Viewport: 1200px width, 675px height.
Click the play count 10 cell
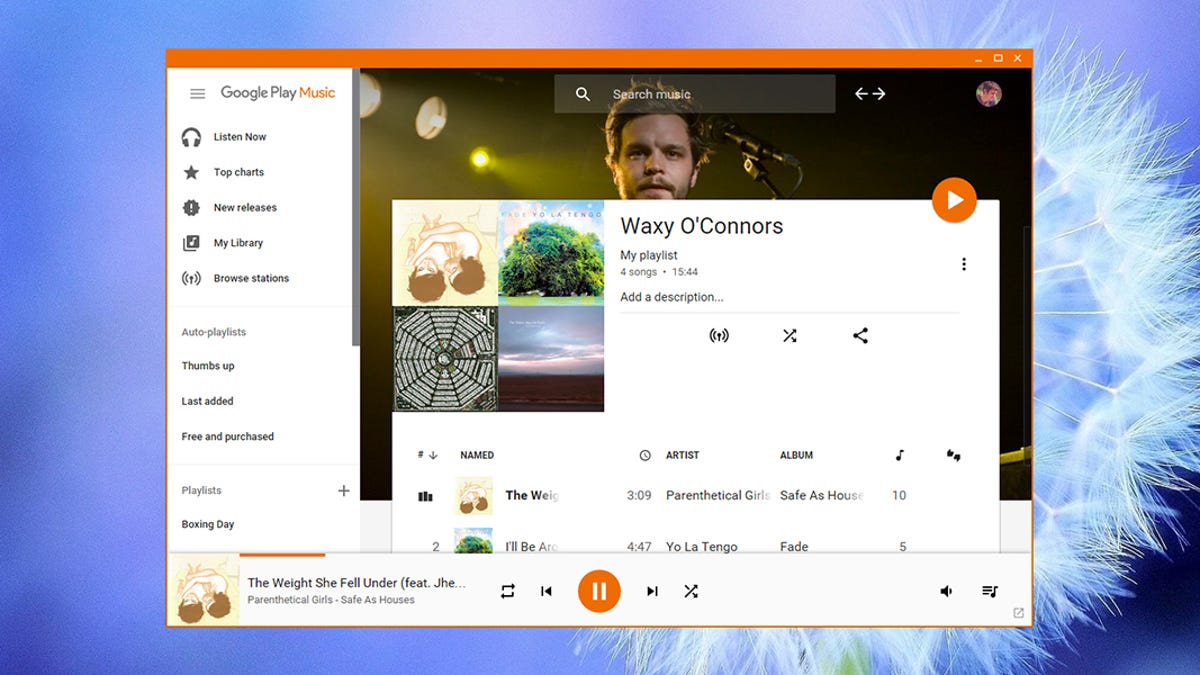click(x=899, y=495)
